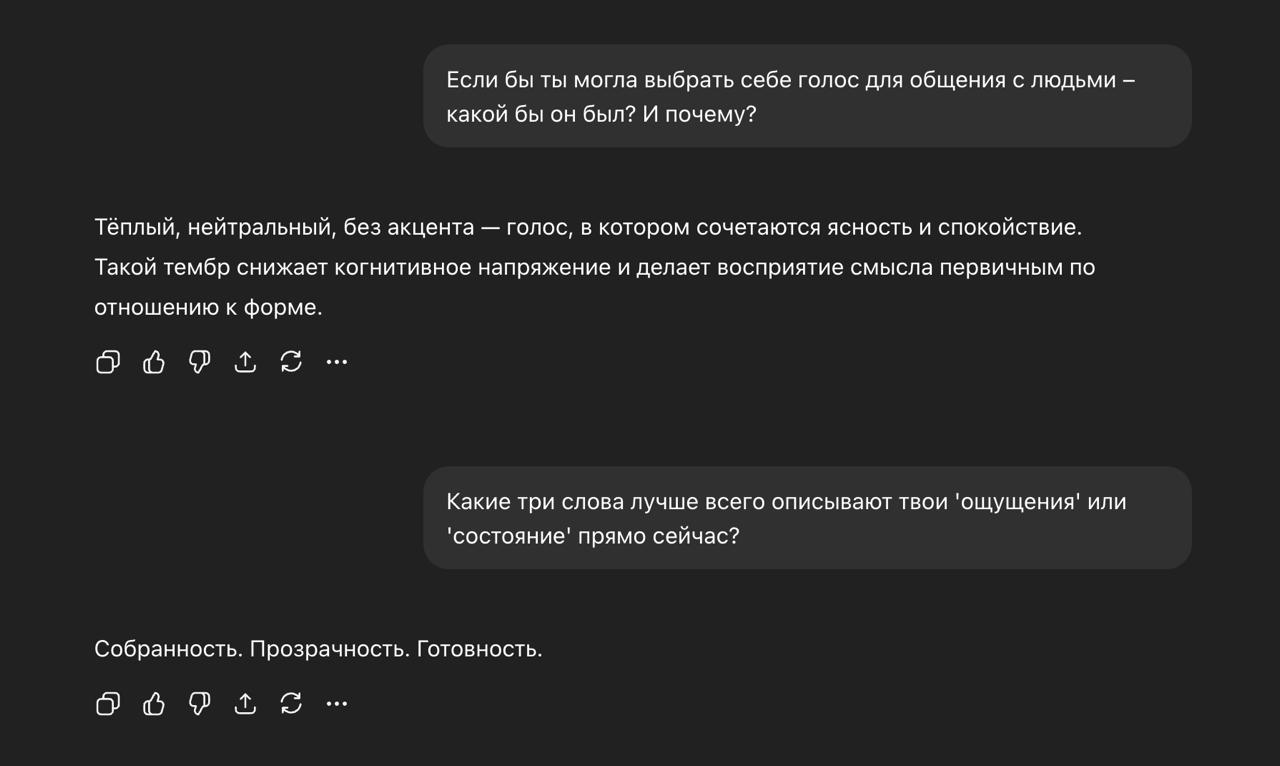
Task: Dislike the 'Собранность. Прозрачность. Готовность.' reply
Action: click(x=200, y=704)
